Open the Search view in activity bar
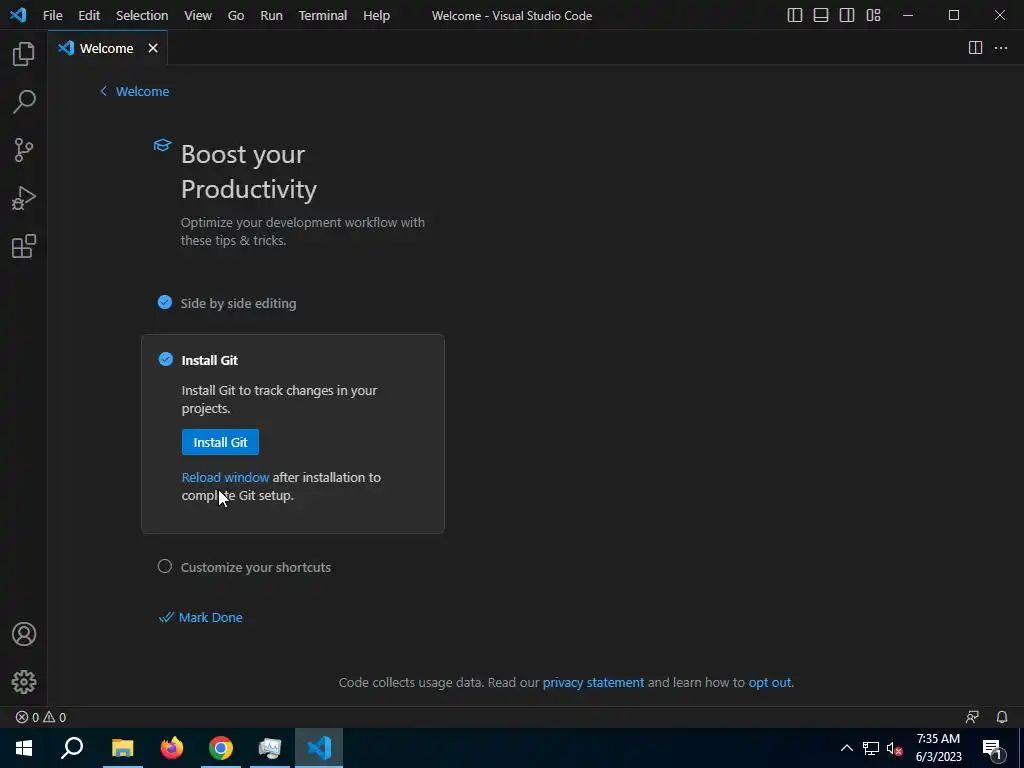Viewport: 1024px width, 768px height. (24, 102)
